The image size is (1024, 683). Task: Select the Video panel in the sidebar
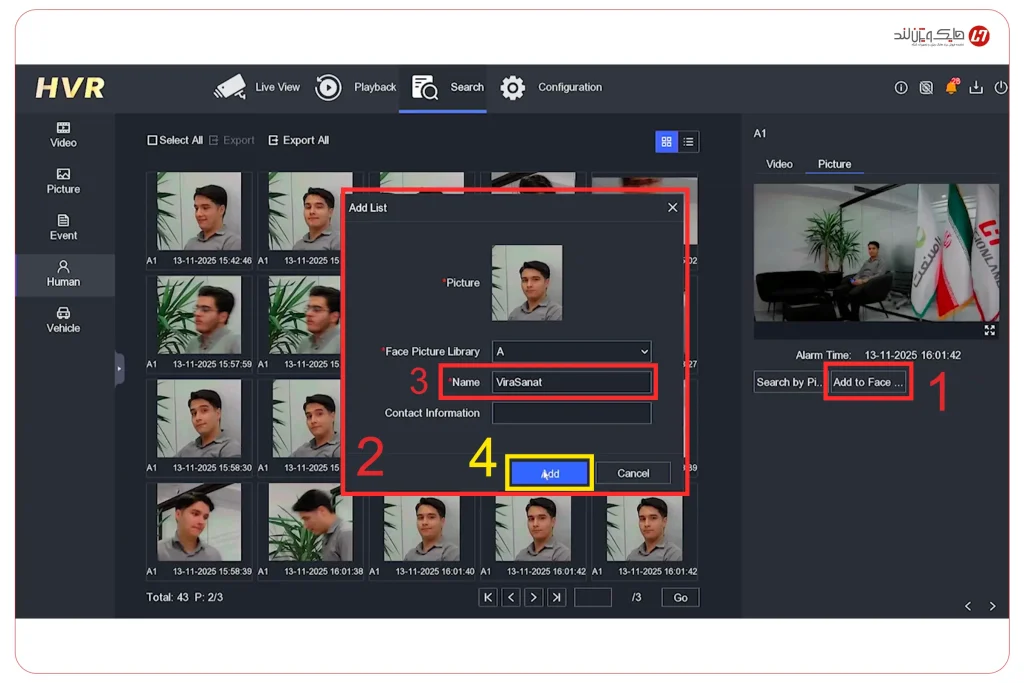[63, 135]
